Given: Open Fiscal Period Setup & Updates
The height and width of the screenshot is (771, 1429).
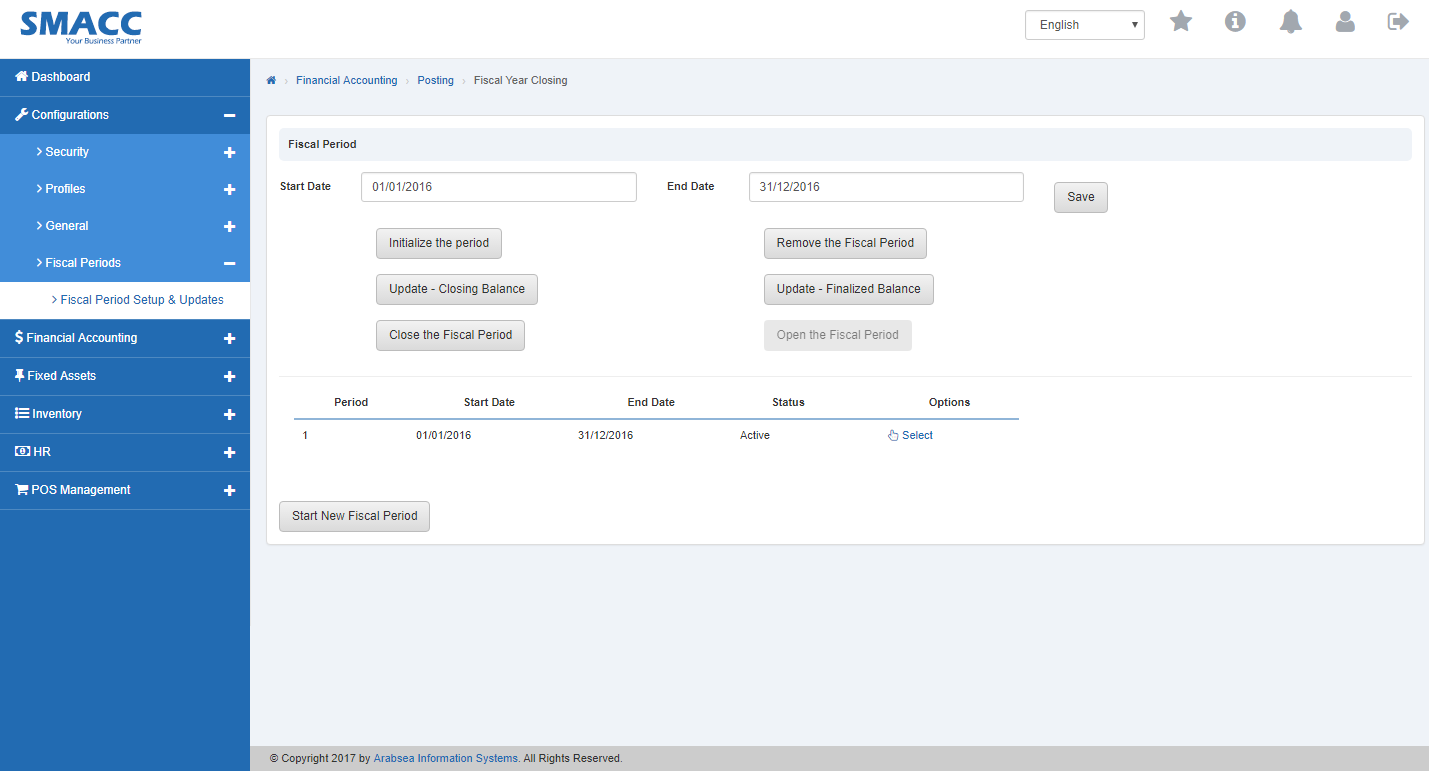Looking at the screenshot, I should click(141, 300).
